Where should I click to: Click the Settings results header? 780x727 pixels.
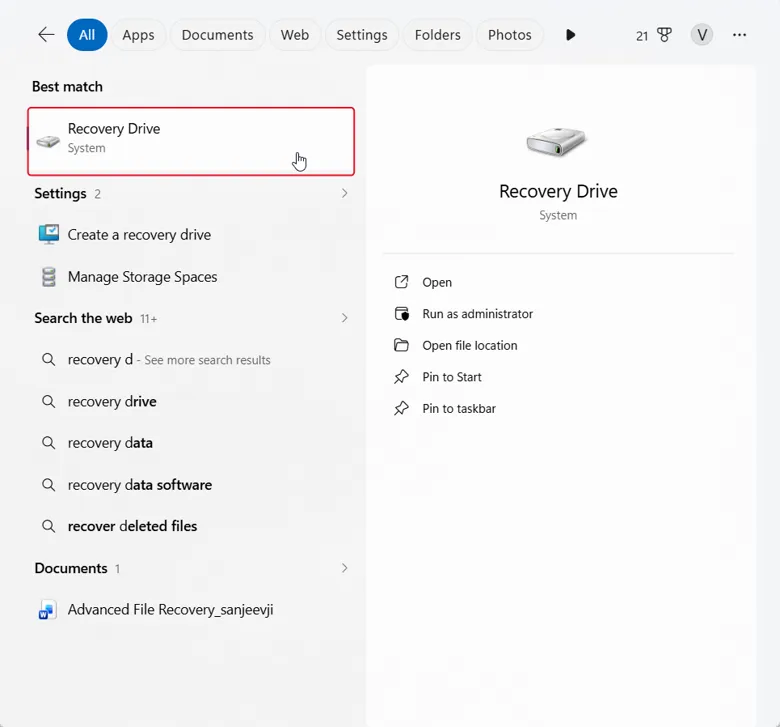click(x=60, y=193)
